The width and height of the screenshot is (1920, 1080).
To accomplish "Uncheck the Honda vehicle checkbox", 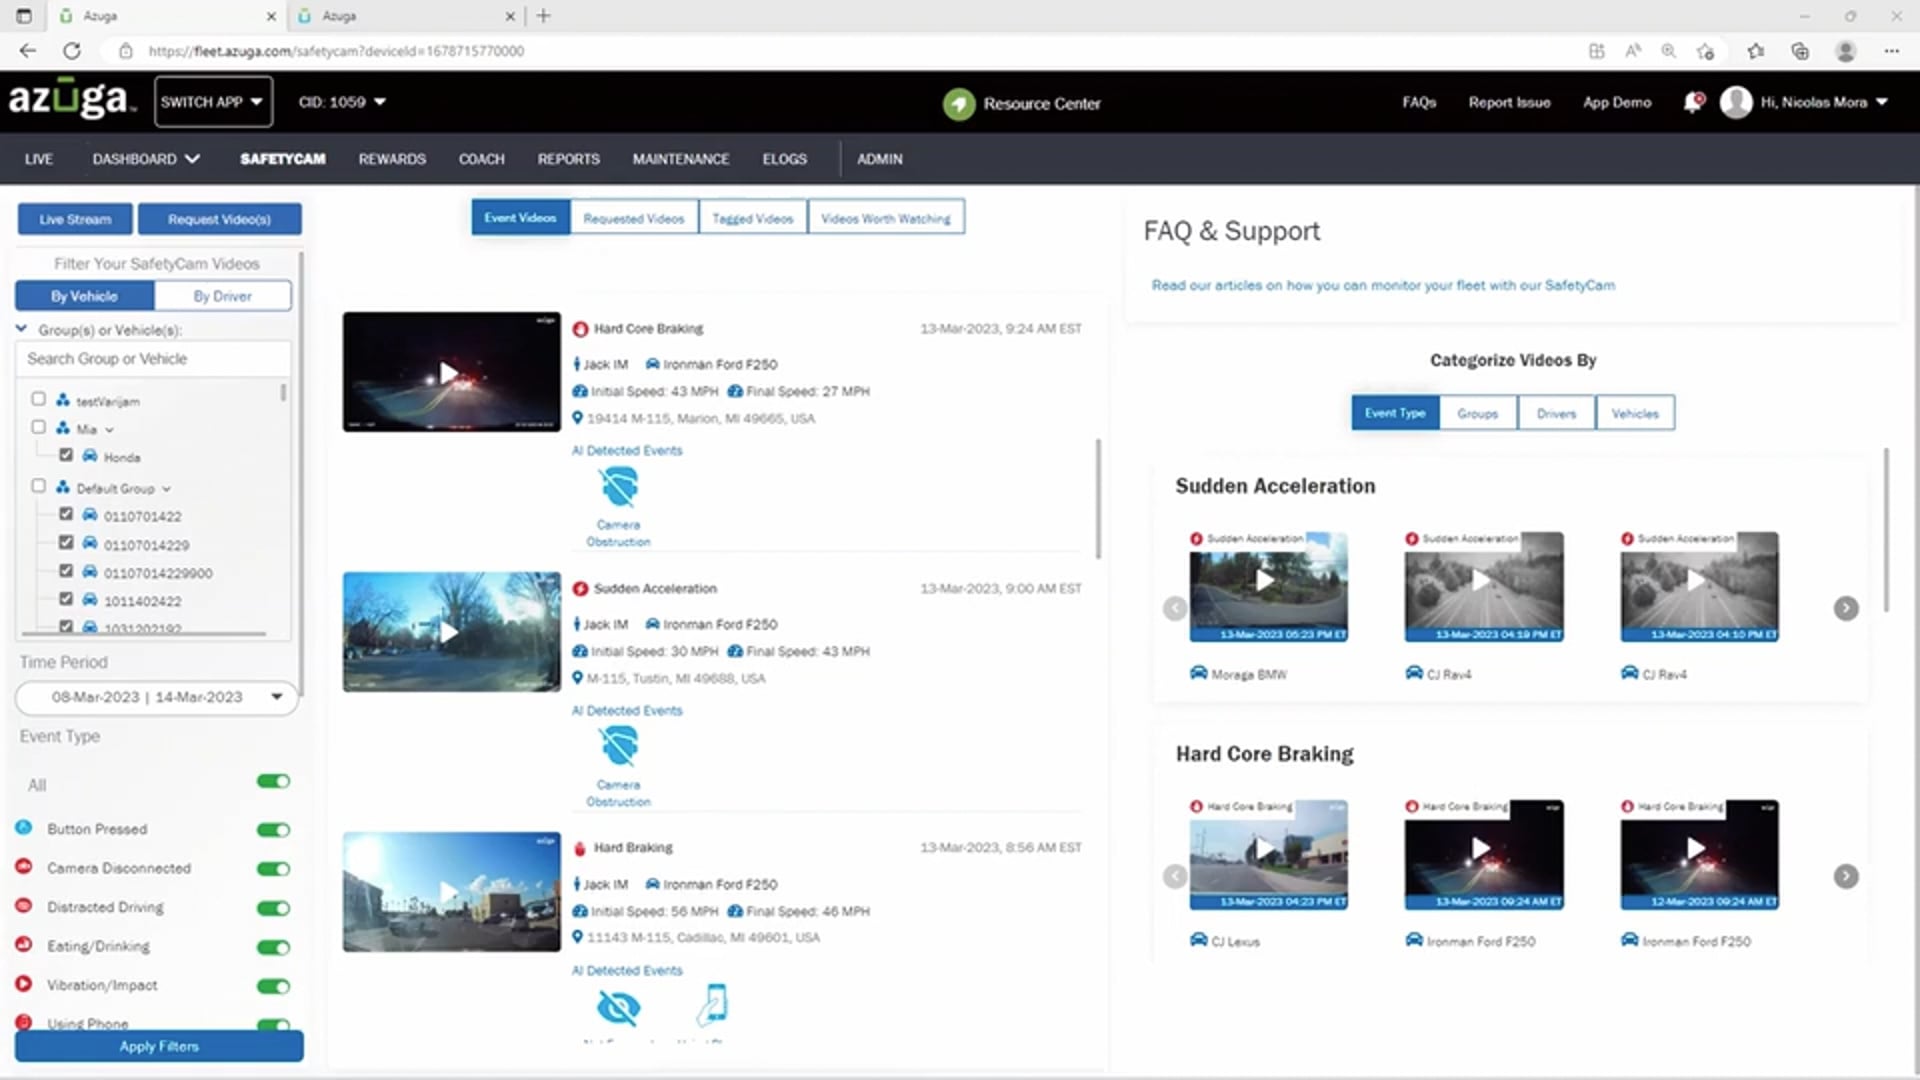I will click(66, 455).
